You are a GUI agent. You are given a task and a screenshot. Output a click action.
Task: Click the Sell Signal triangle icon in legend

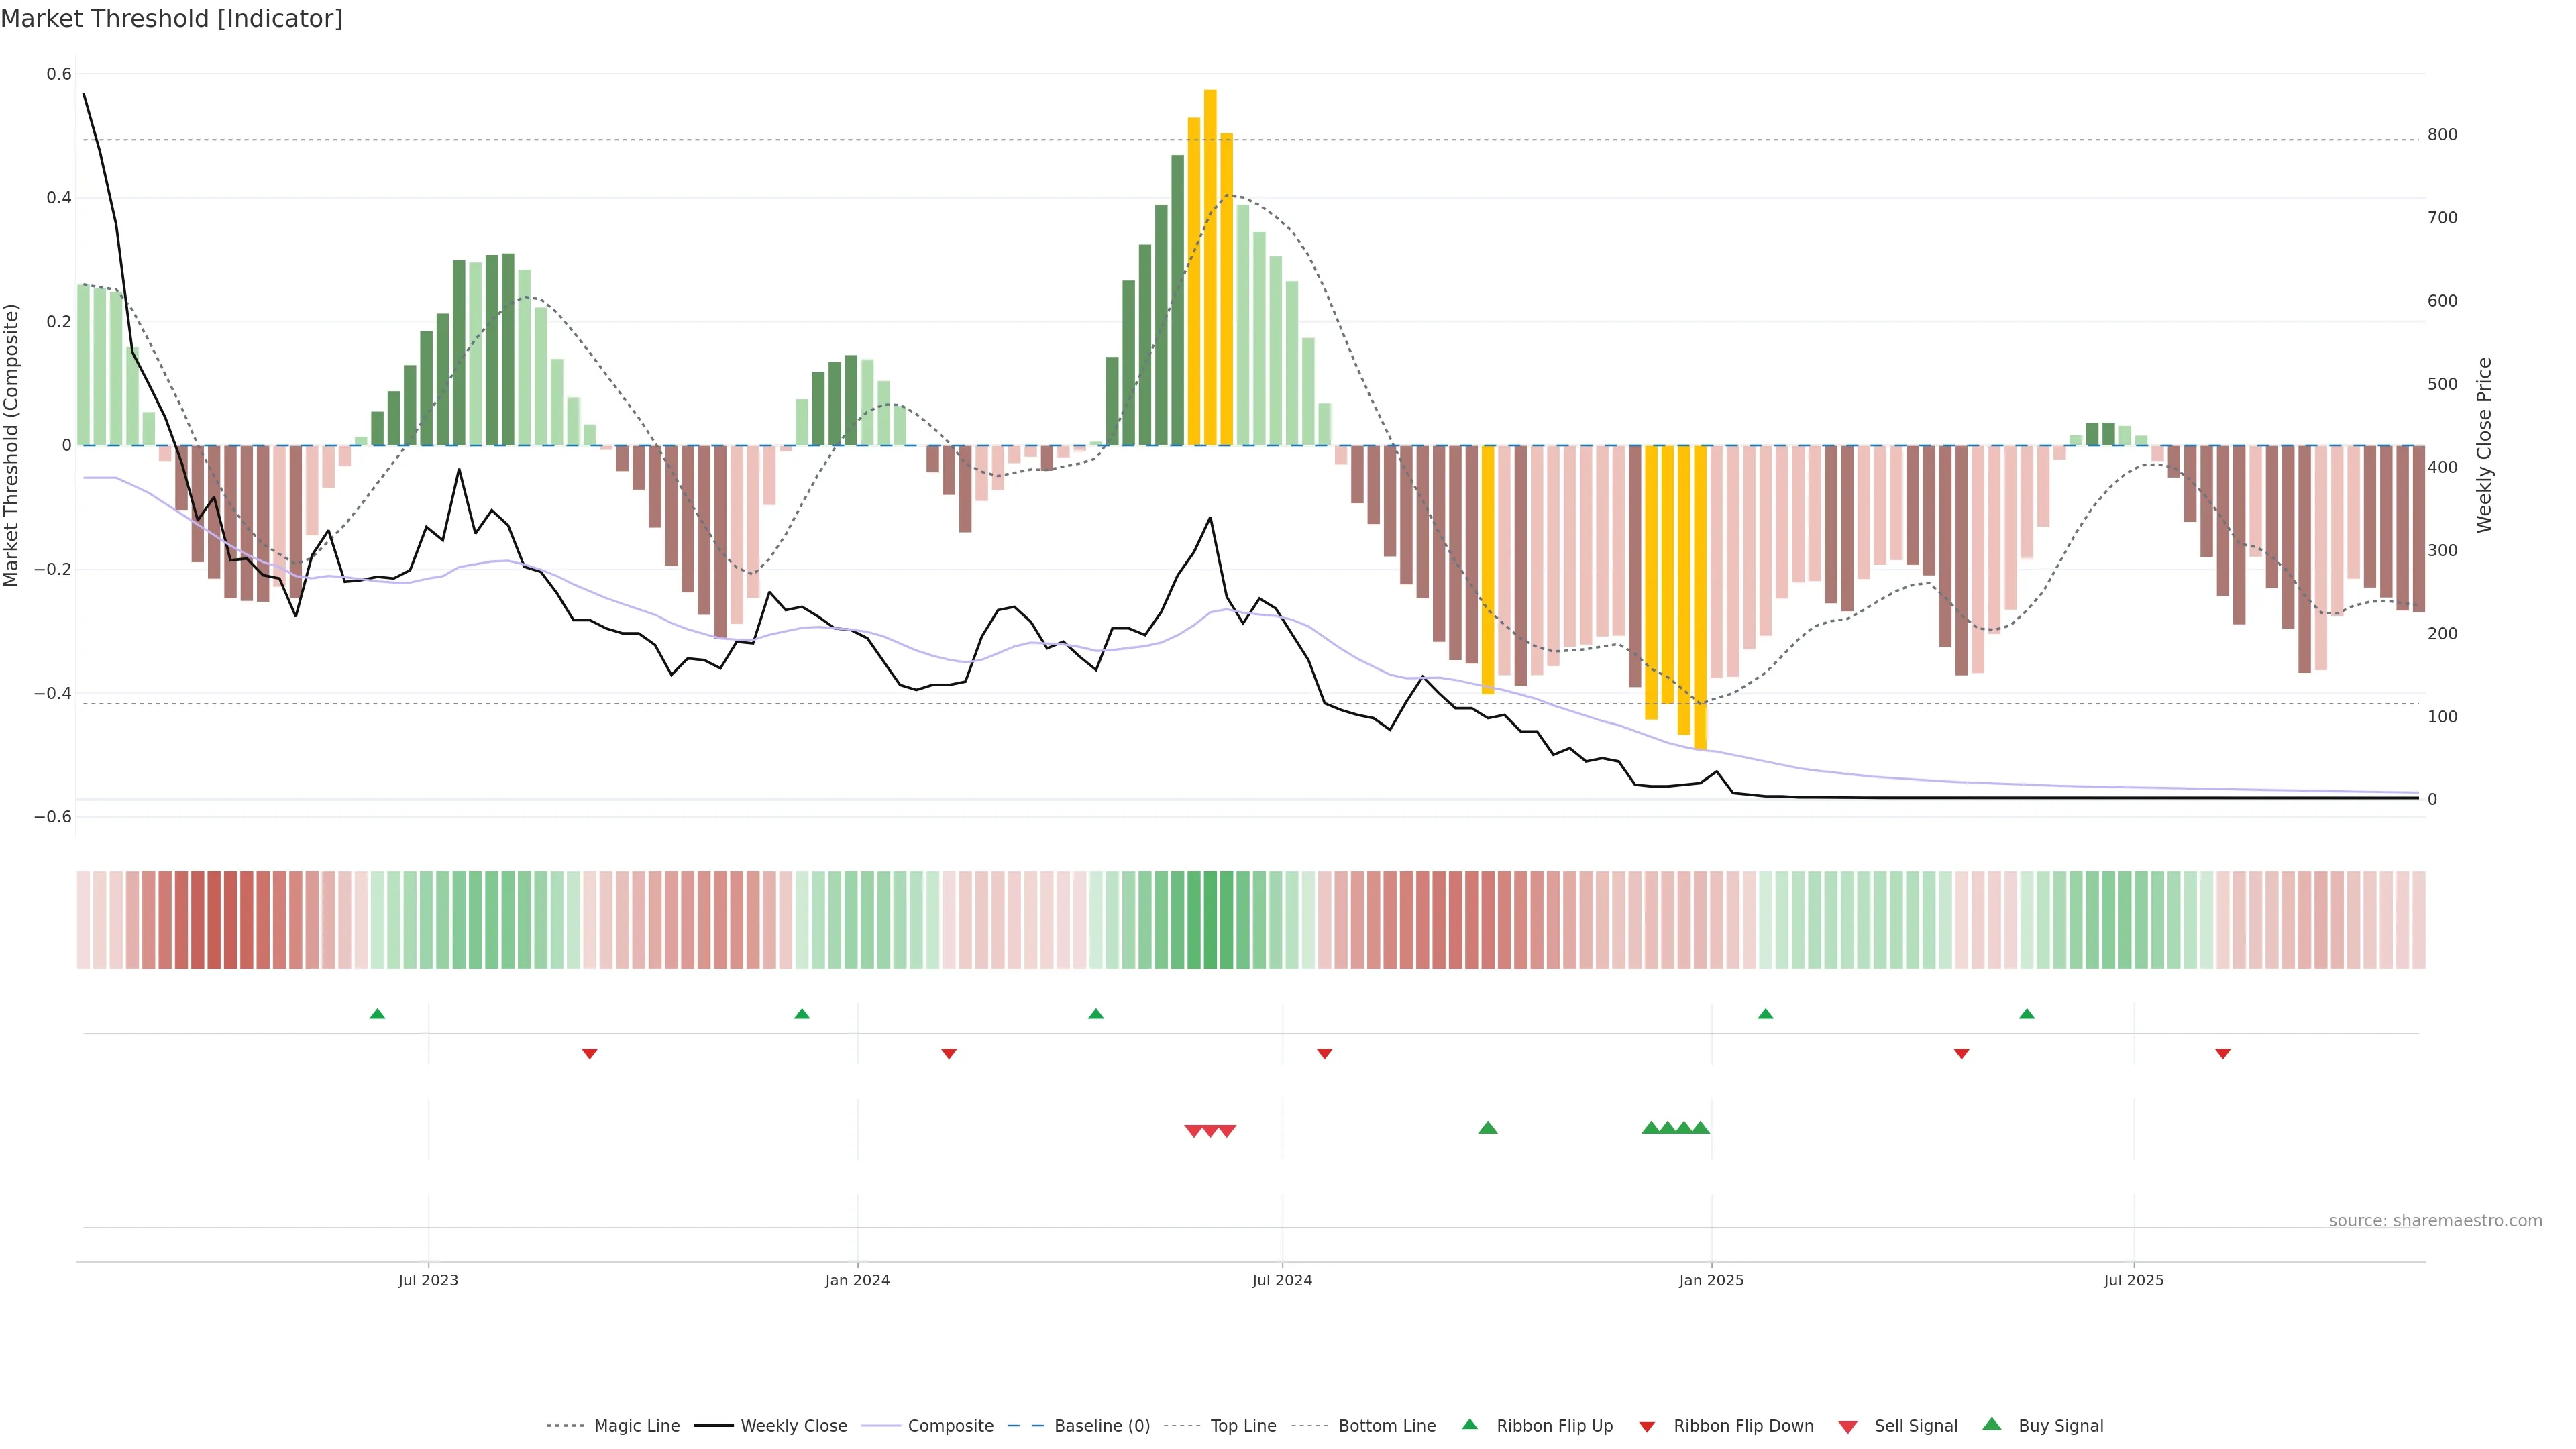[x=1848, y=1427]
